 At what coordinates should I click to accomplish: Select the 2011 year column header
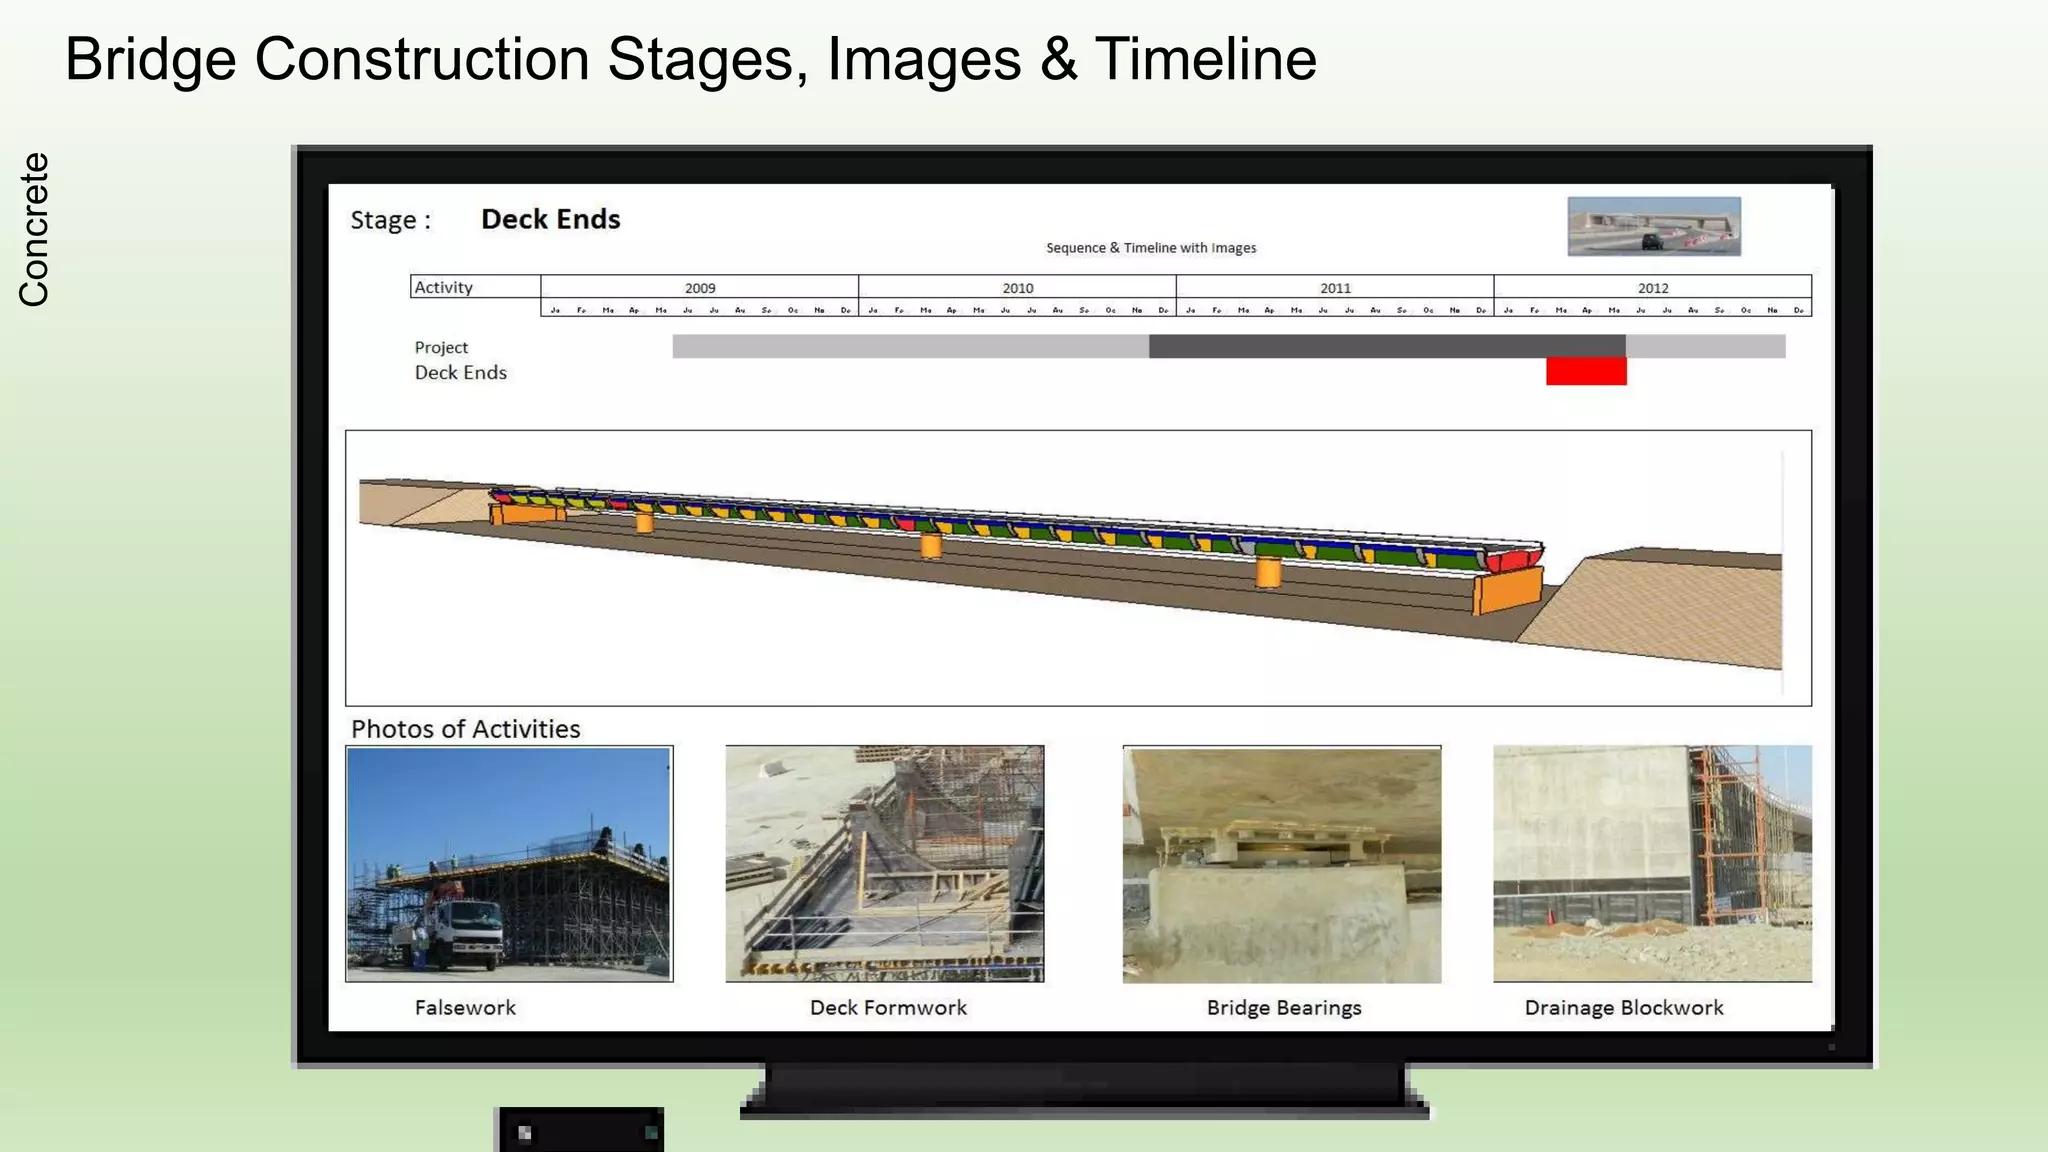pos(1334,287)
